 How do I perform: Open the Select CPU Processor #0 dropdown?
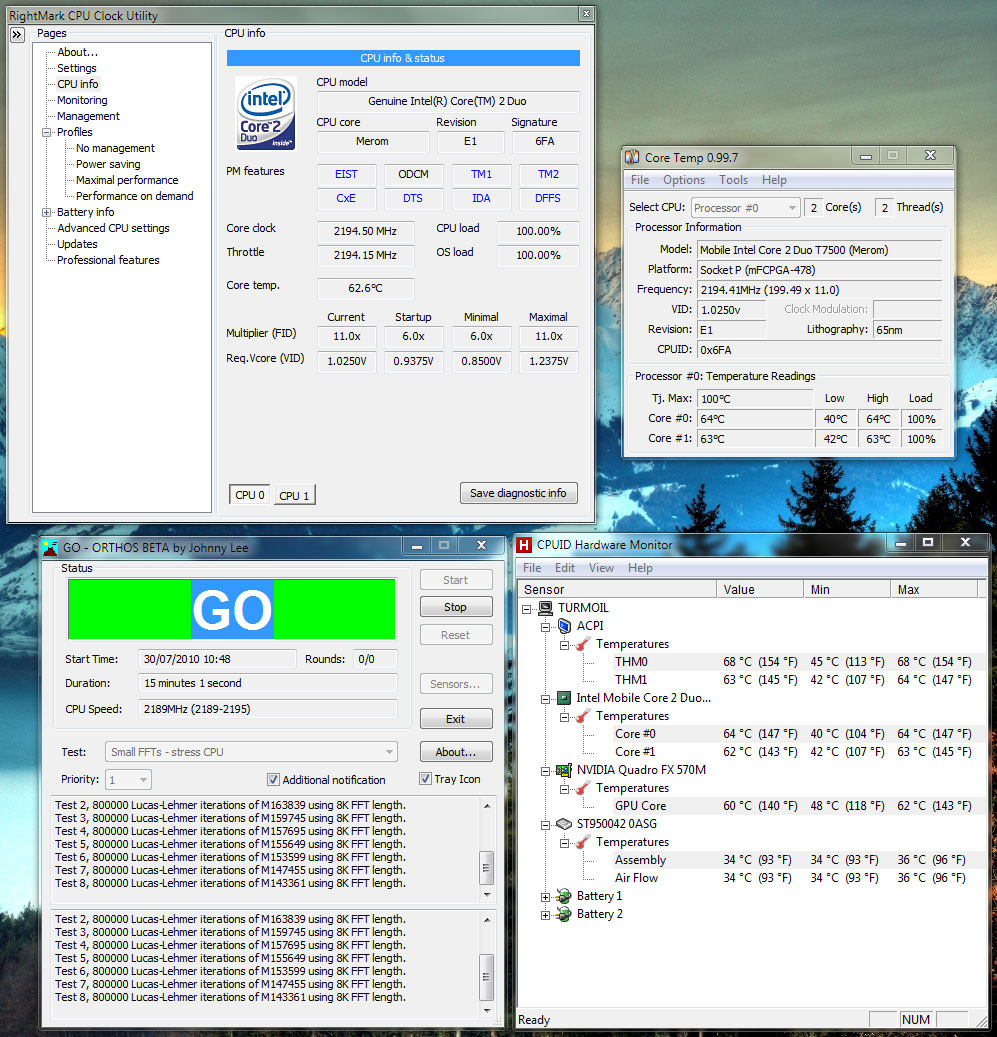click(x=791, y=208)
